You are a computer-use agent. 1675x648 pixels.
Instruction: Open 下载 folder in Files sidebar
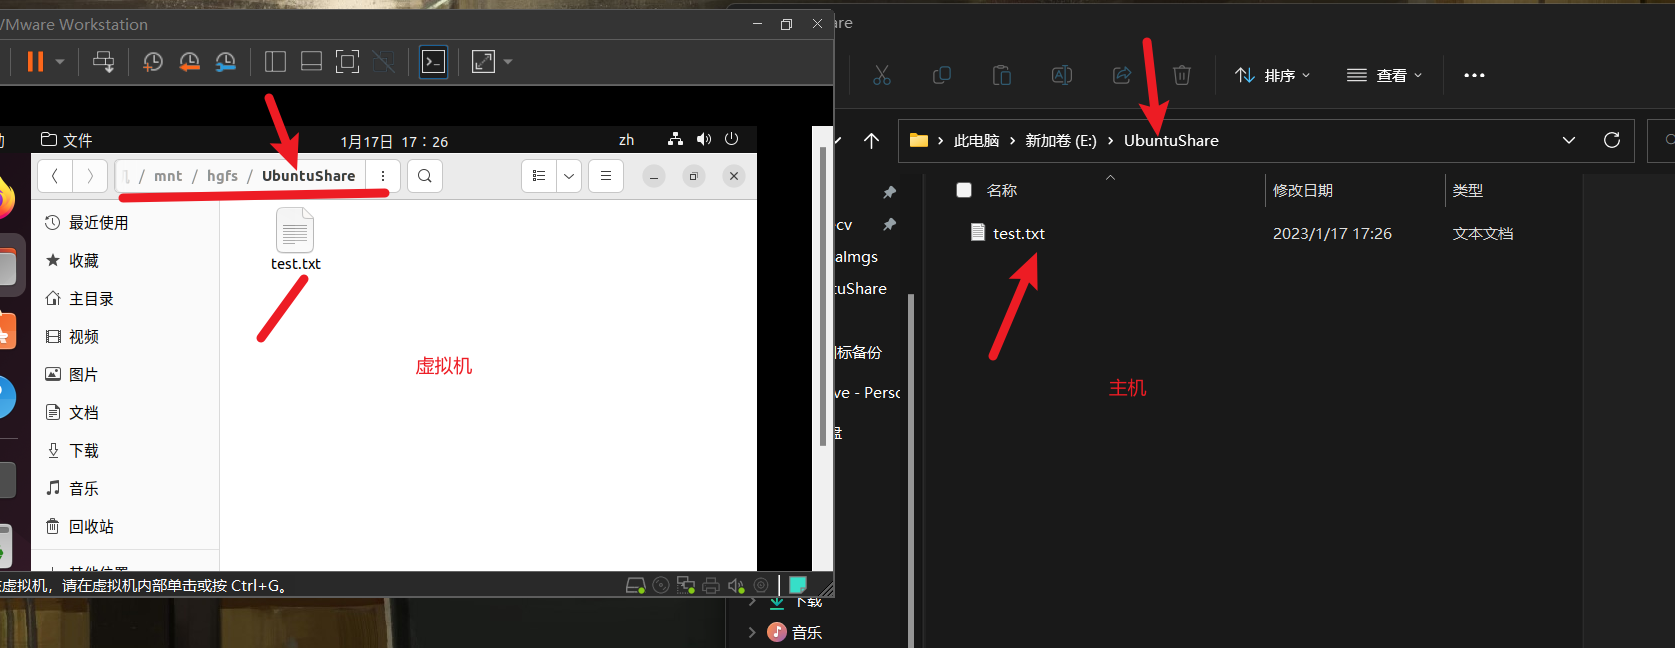pyautogui.click(x=125, y=451)
